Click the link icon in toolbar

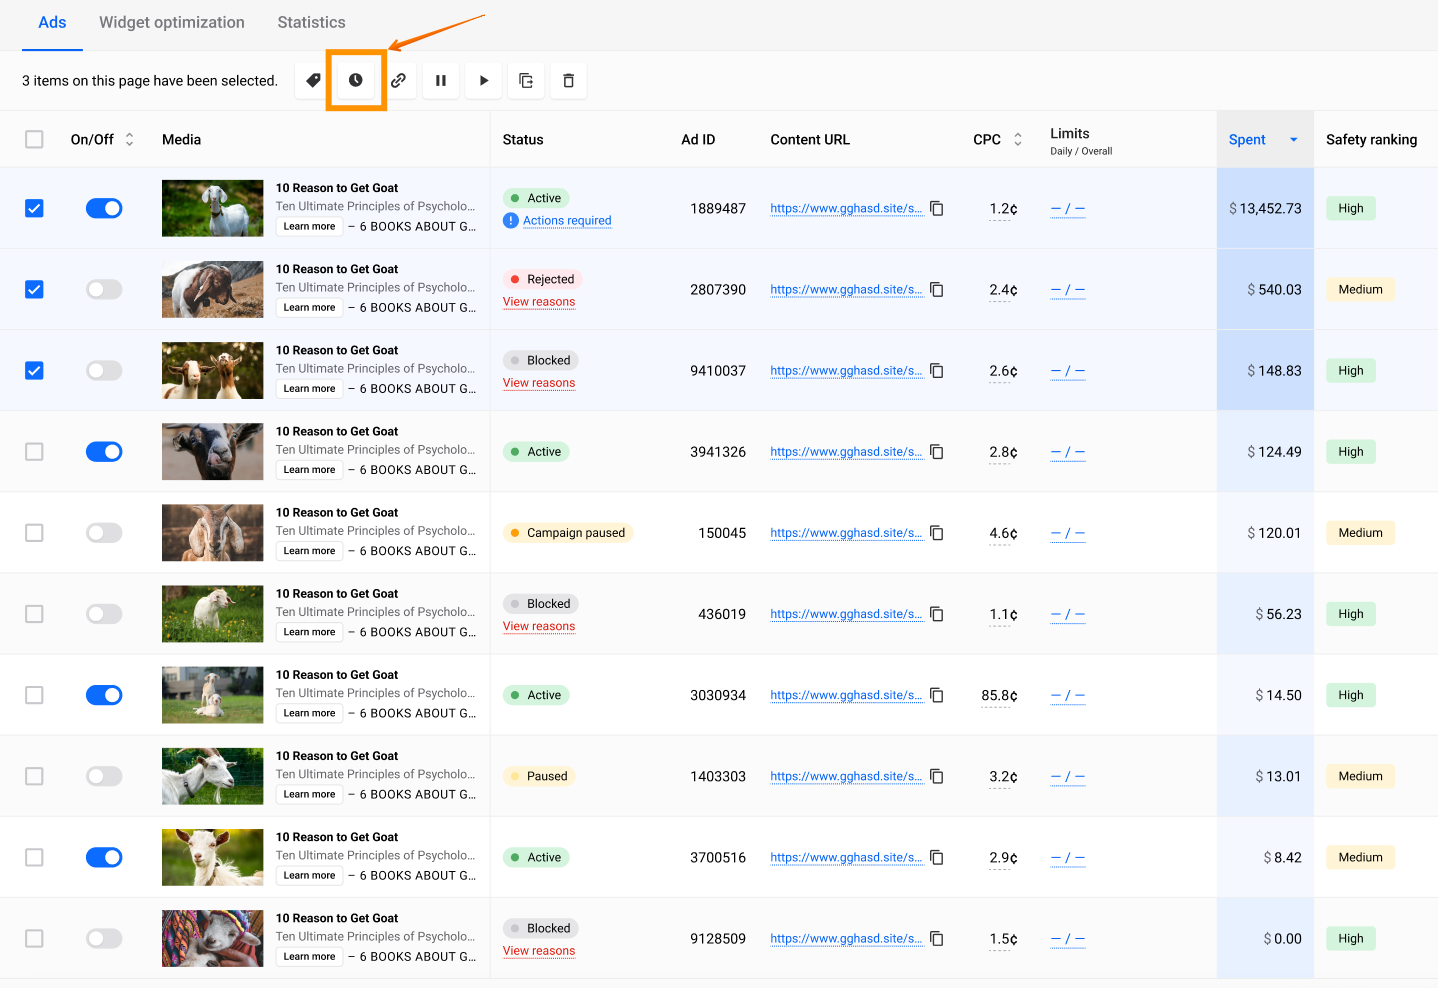pos(398,81)
